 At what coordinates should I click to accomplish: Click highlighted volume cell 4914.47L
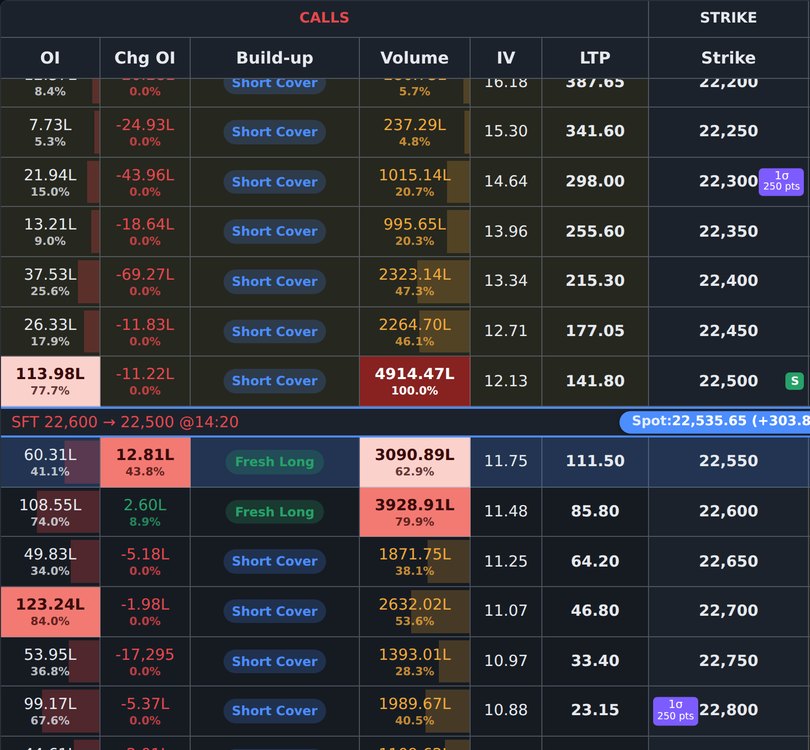click(x=414, y=381)
